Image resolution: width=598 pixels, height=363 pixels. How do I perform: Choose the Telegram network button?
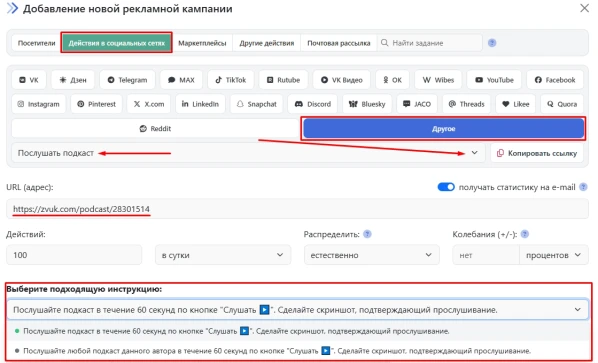[127, 80]
